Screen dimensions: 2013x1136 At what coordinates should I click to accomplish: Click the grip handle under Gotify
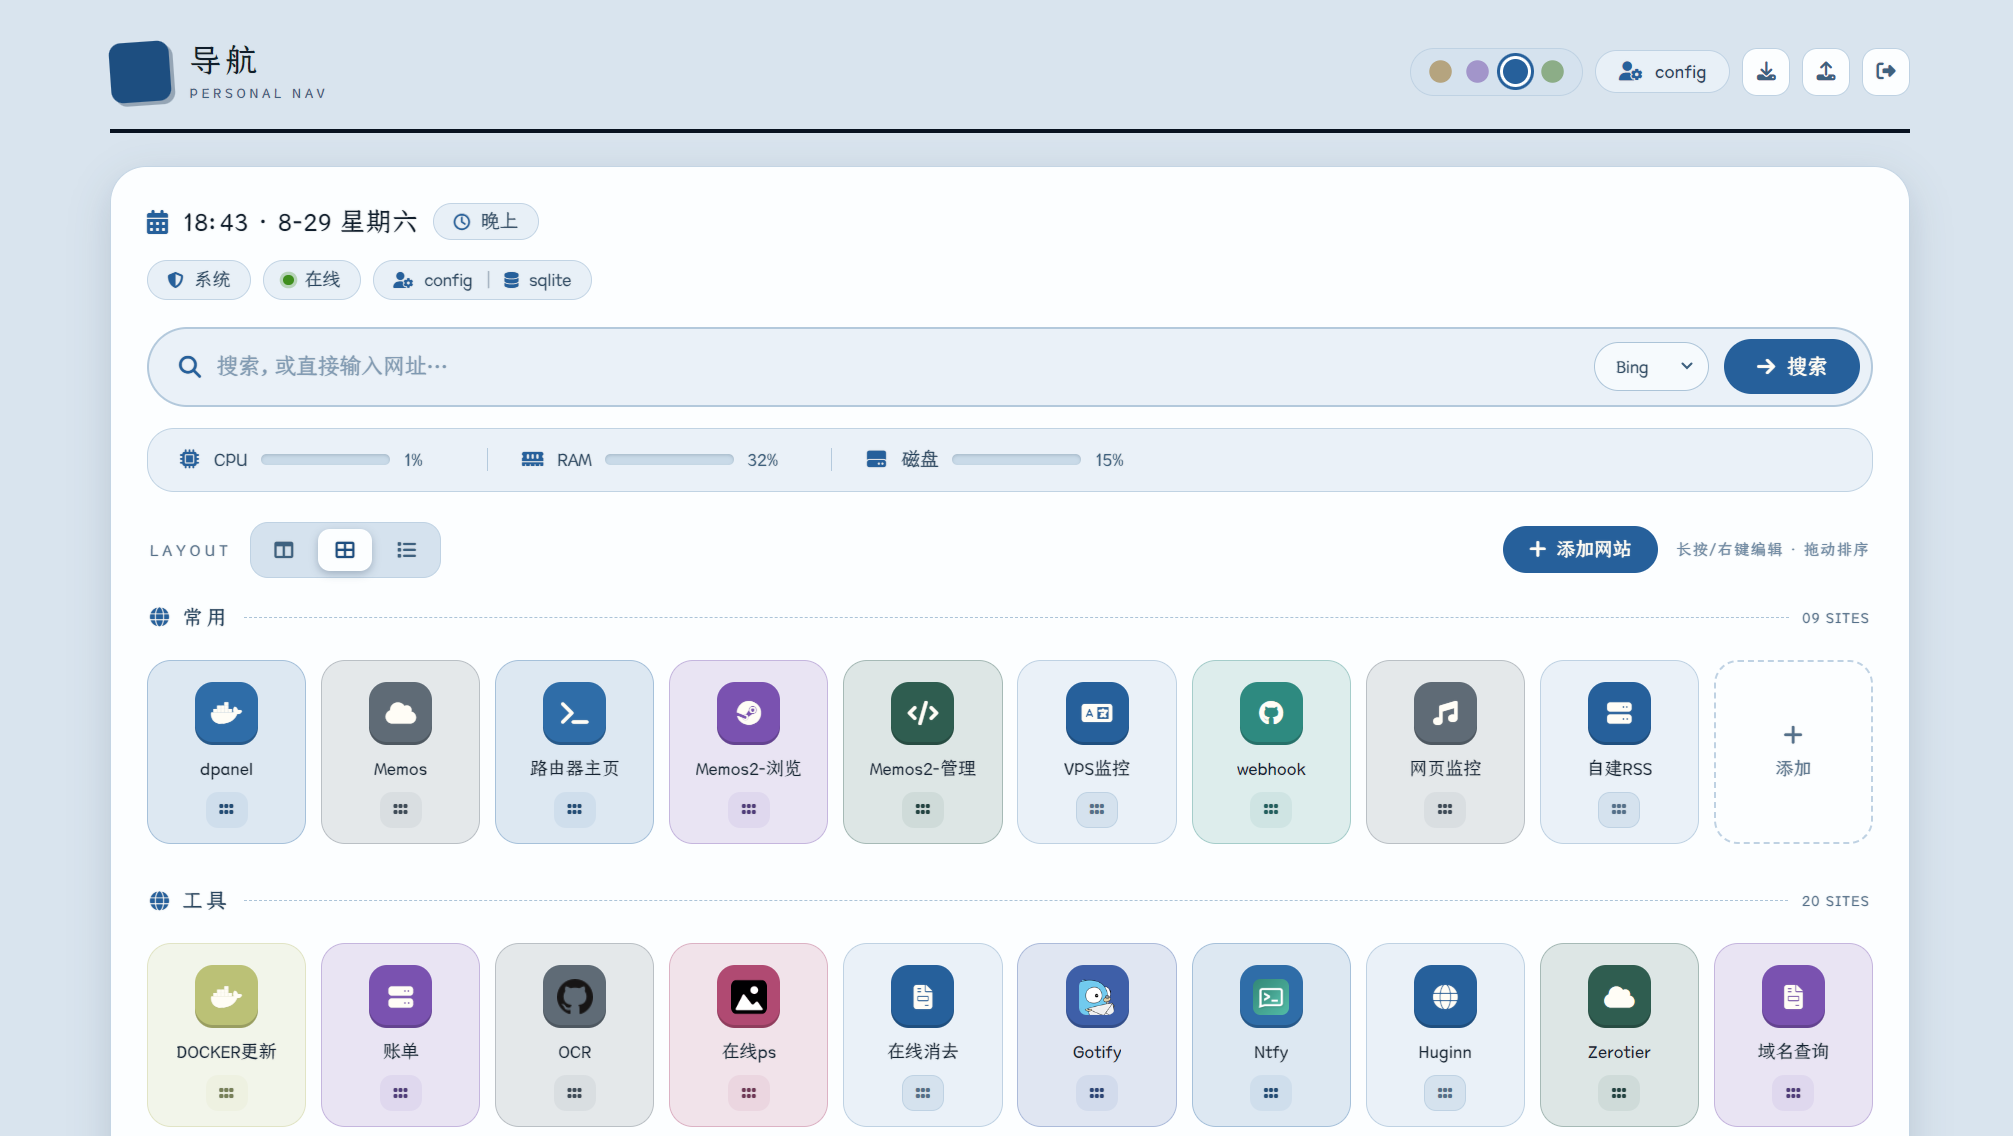pyautogui.click(x=1097, y=1093)
